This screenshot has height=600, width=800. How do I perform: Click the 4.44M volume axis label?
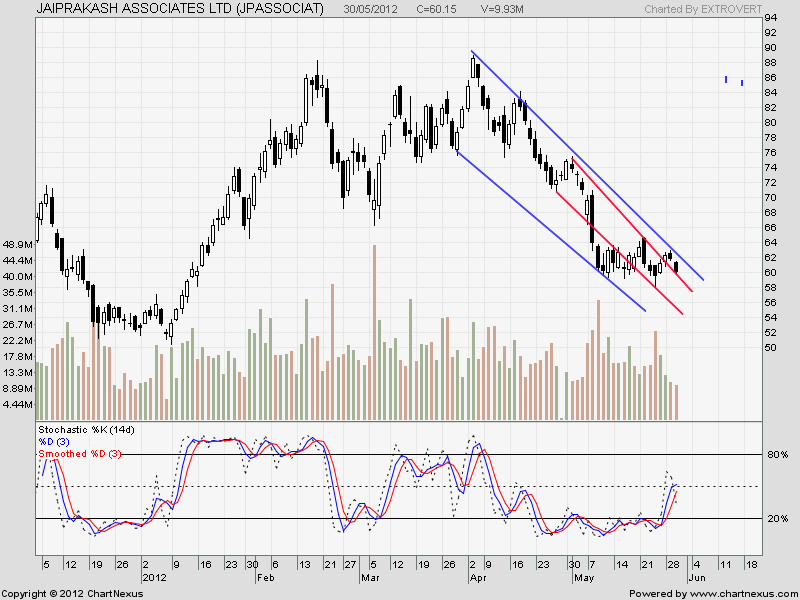point(20,404)
